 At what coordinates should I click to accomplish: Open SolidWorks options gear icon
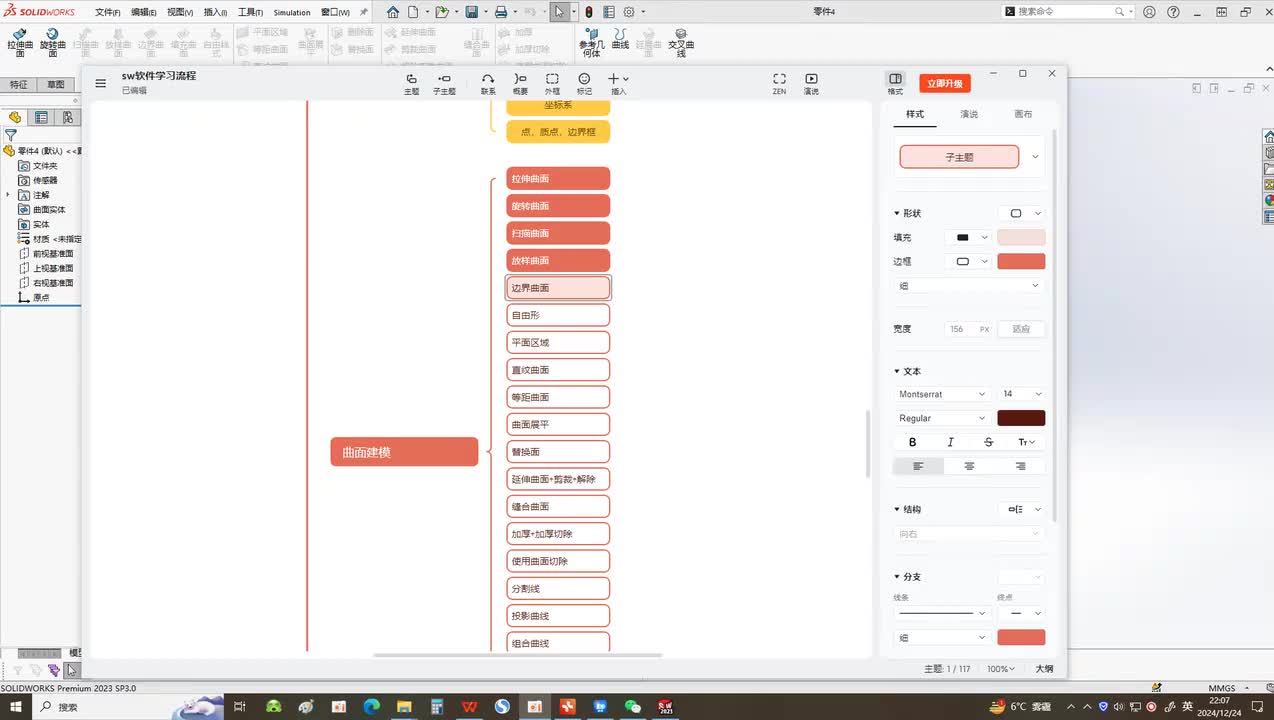point(629,12)
